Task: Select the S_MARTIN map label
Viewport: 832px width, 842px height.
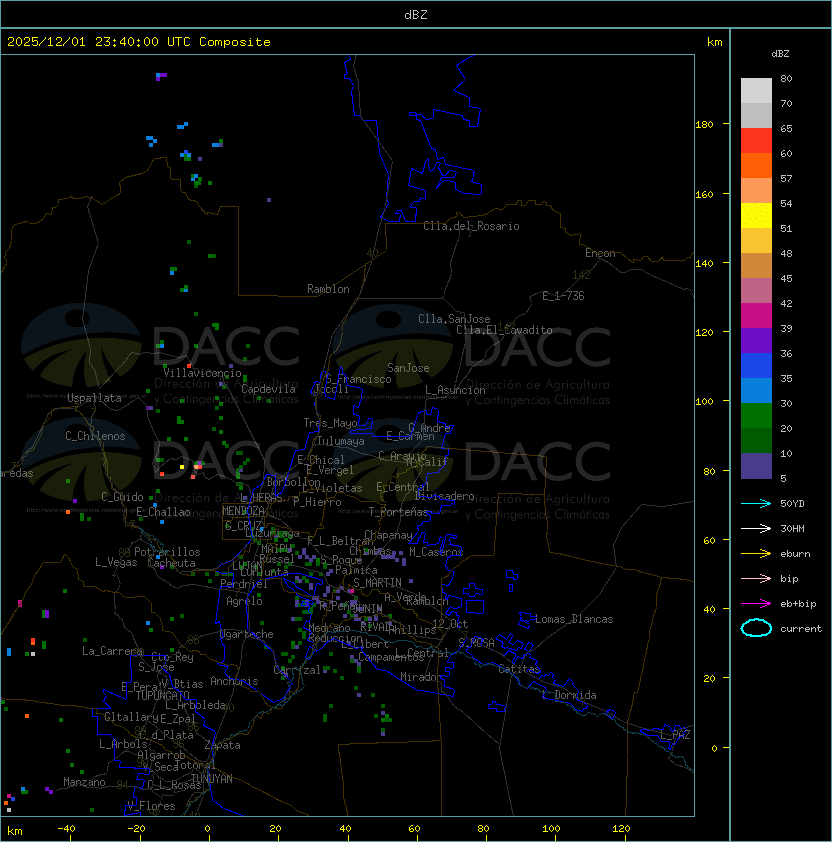Action: point(377,582)
